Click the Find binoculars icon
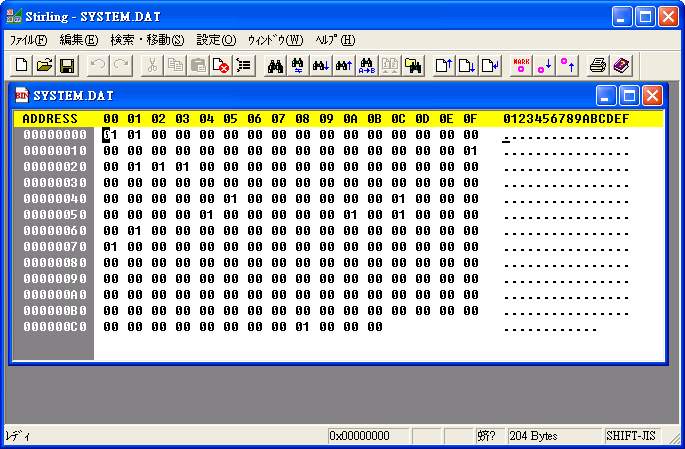685x449 pixels. click(x=273, y=66)
